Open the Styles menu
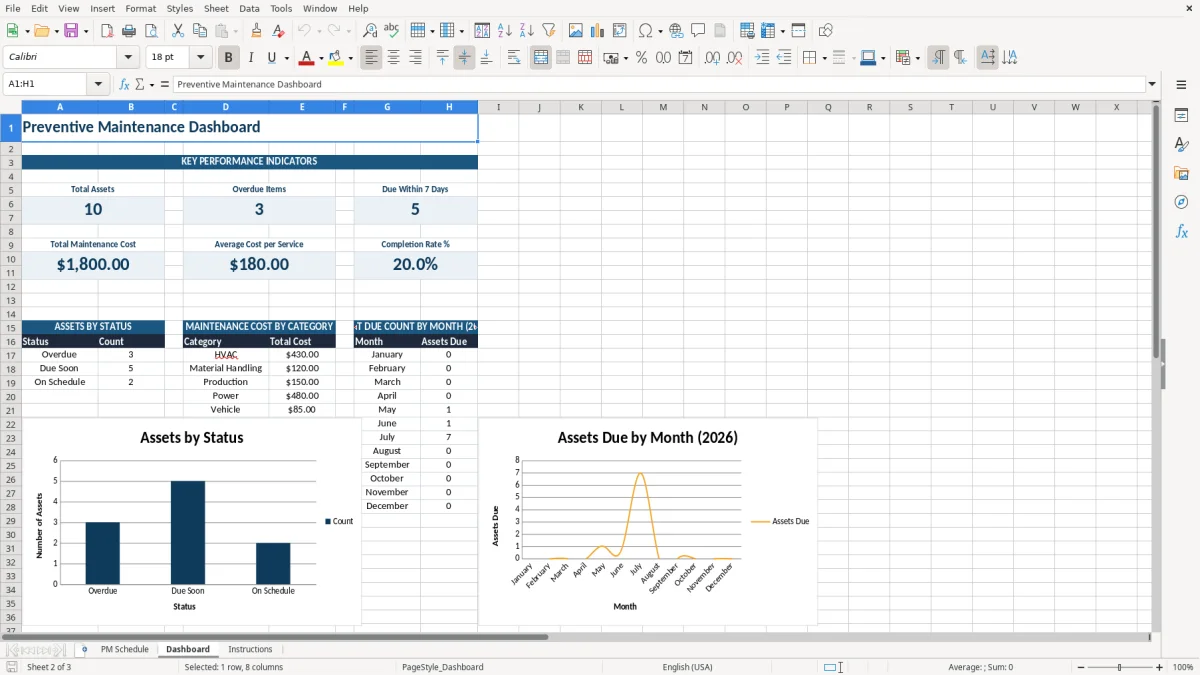 pos(180,8)
